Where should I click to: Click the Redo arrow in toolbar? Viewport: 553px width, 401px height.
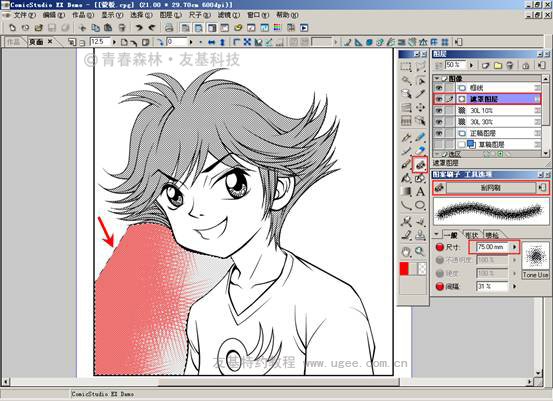click(x=152, y=28)
